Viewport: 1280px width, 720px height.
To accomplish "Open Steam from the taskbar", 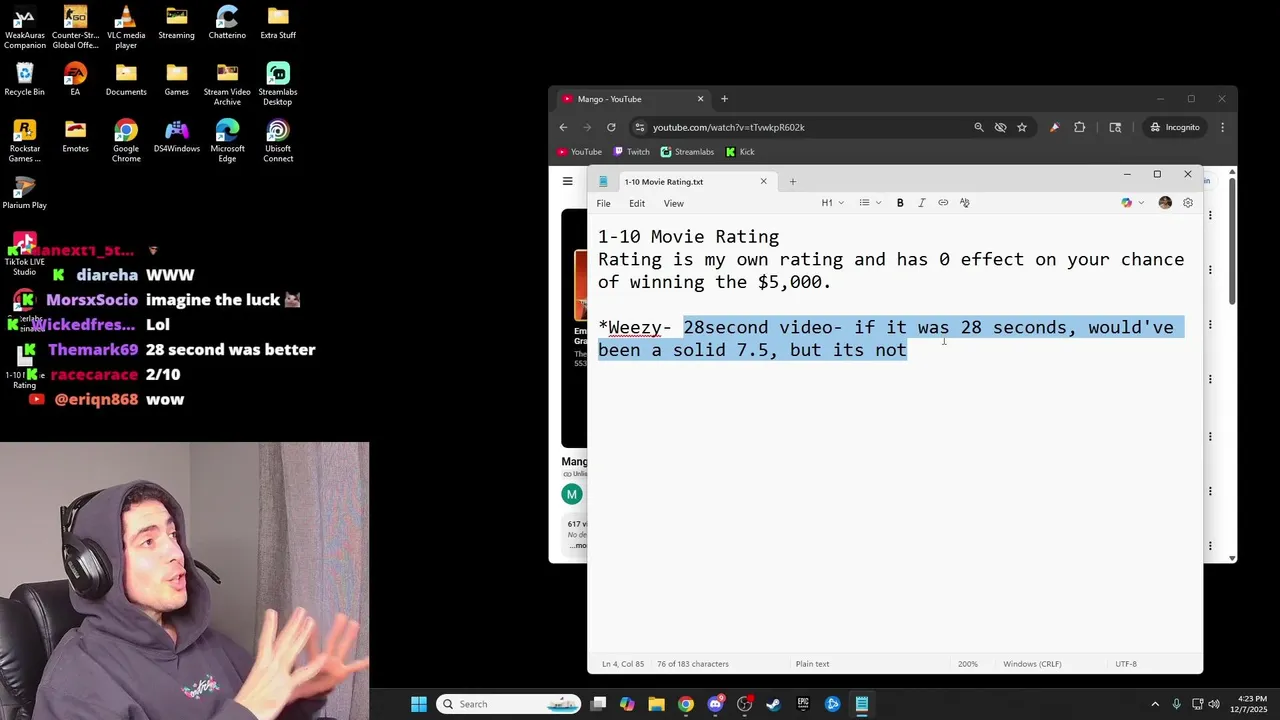I will point(773,704).
